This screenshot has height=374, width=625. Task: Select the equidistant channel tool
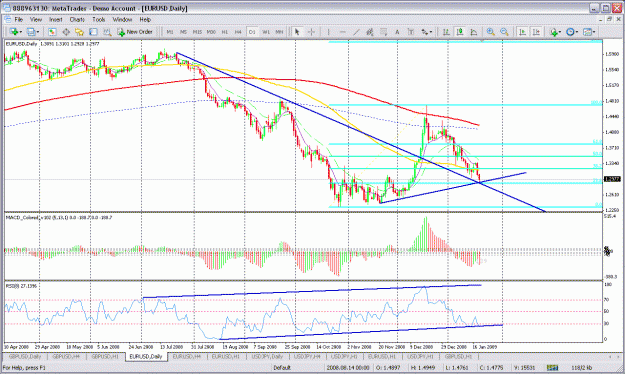[x=369, y=32]
